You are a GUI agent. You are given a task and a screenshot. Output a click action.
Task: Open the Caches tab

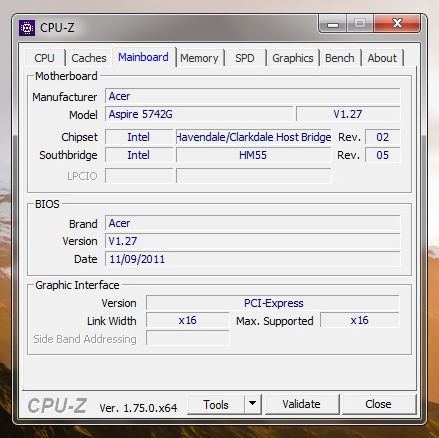(x=89, y=58)
